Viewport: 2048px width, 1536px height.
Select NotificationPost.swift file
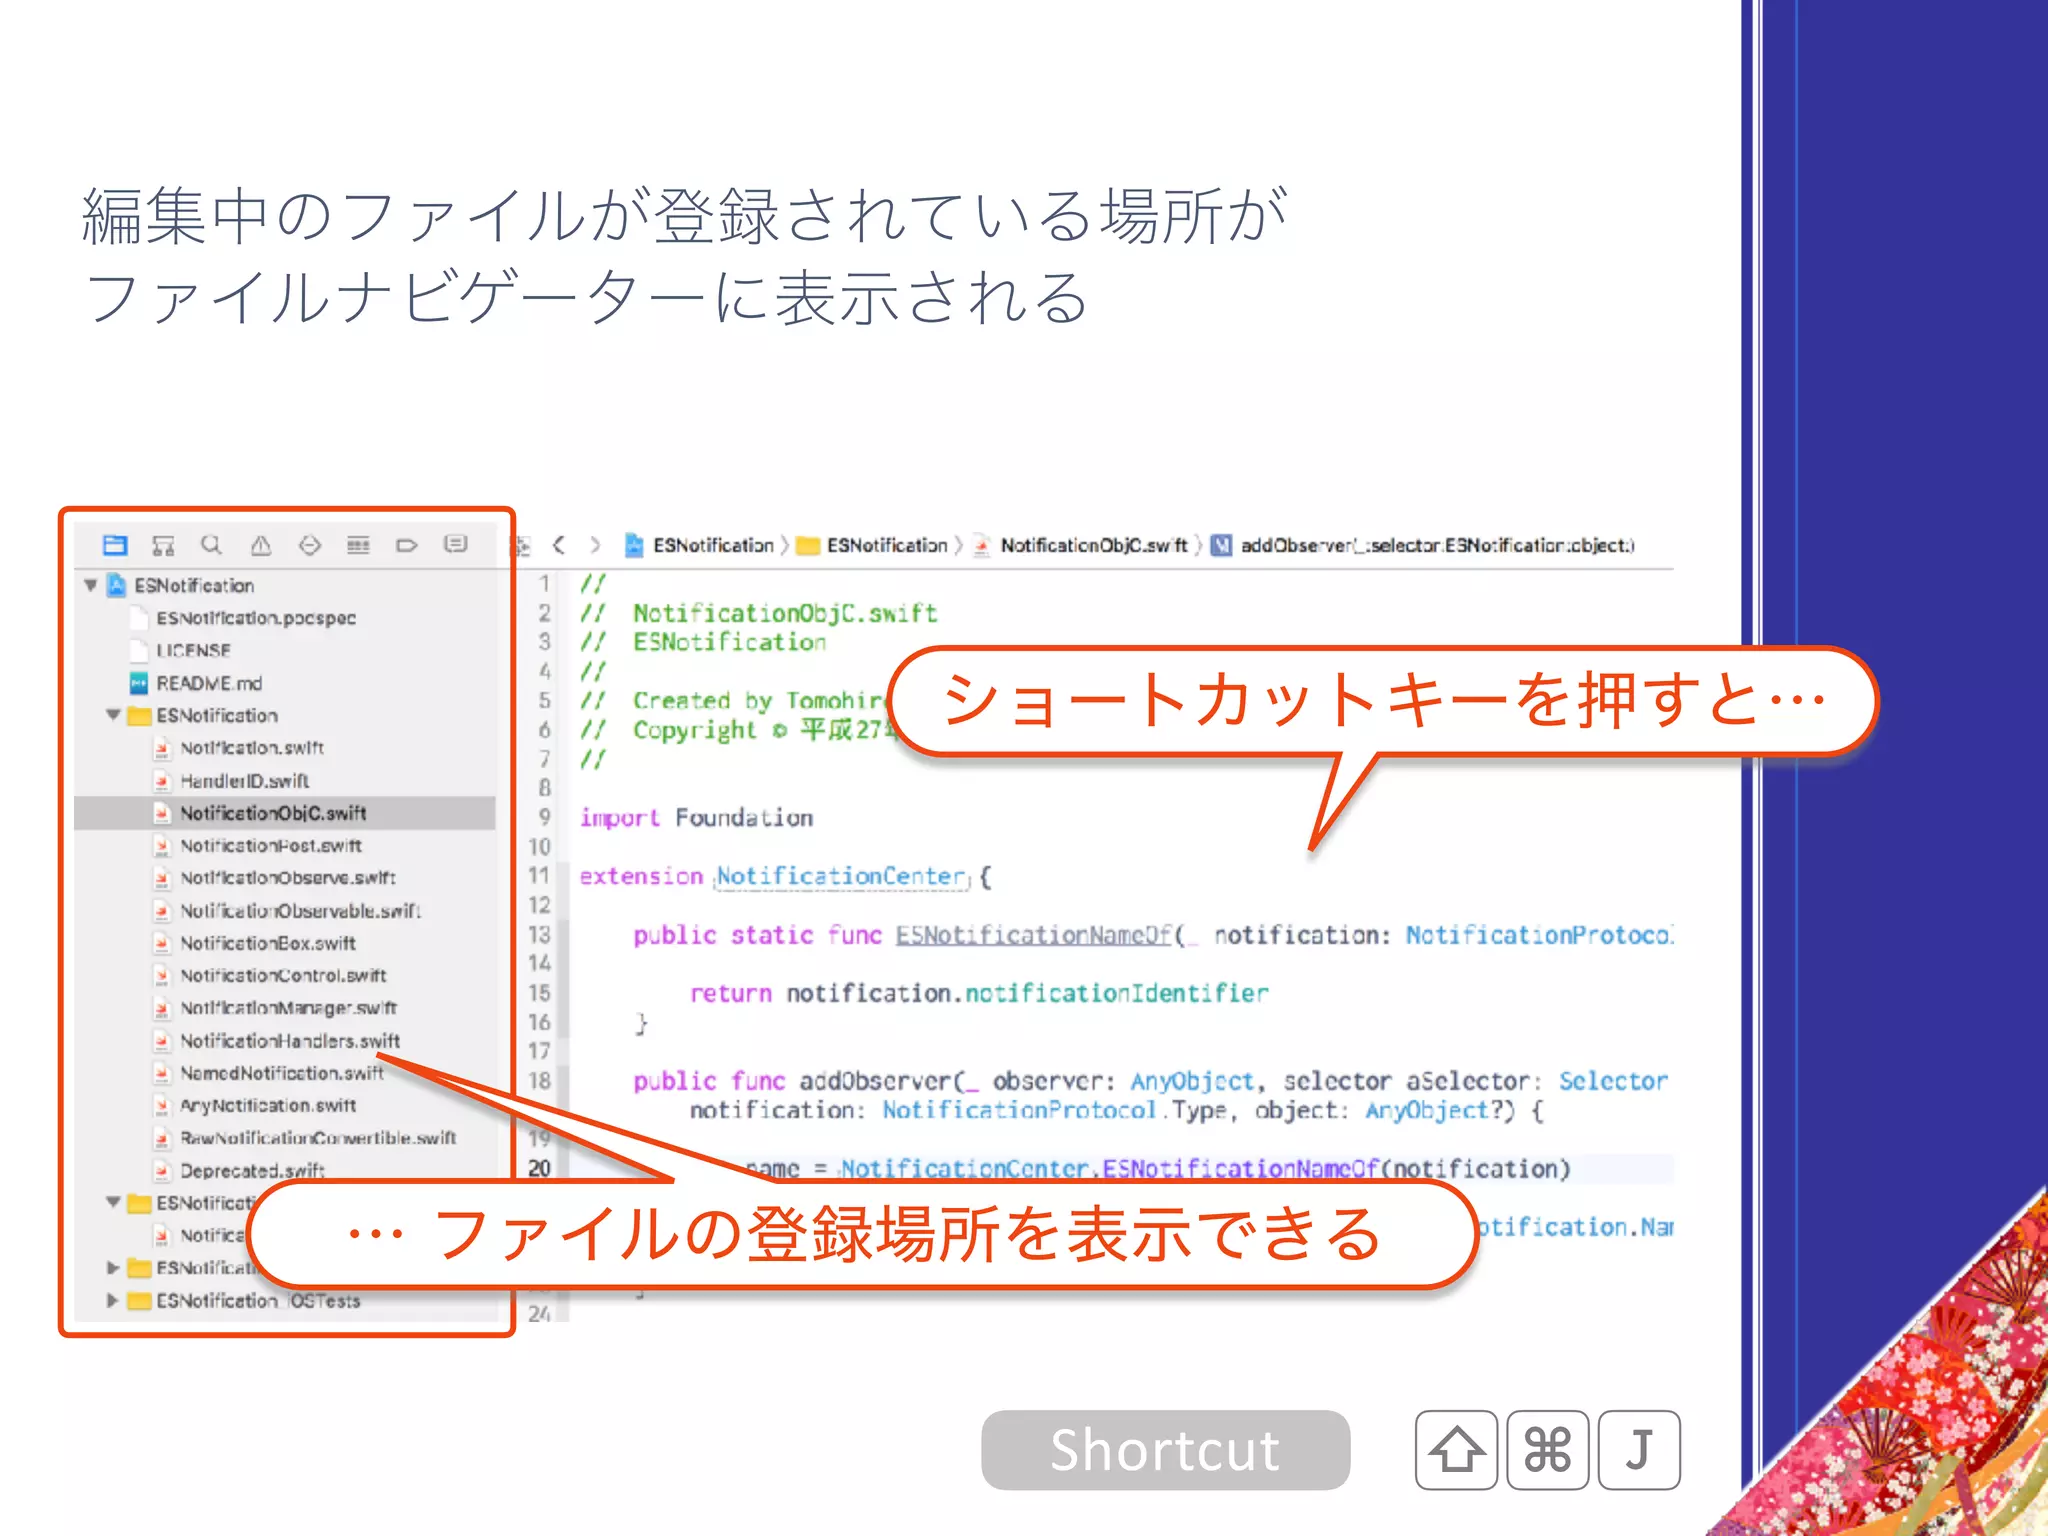tap(270, 845)
